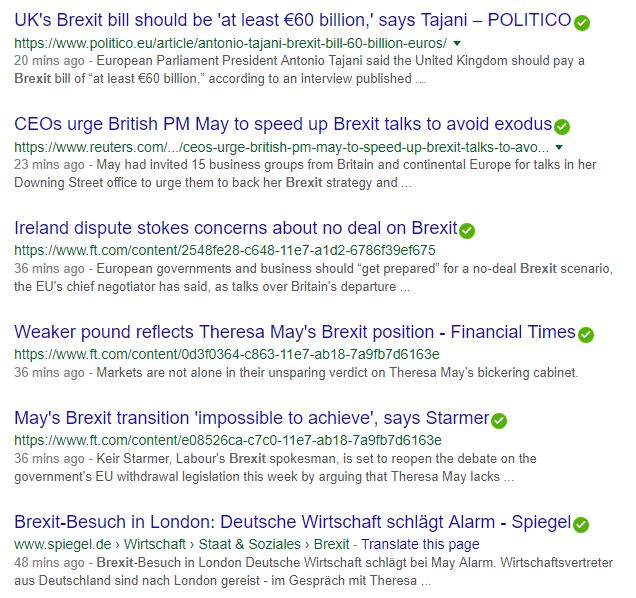Click ft.com URL starting with e08526ca
Image resolution: width=636 pixels, height=598 pixels.
coord(228,440)
